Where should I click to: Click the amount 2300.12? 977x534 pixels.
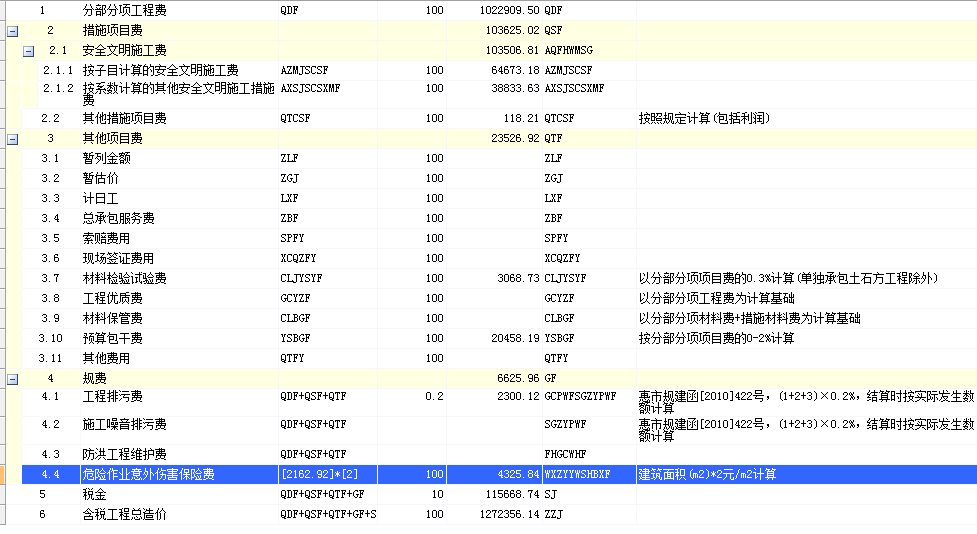click(518, 396)
